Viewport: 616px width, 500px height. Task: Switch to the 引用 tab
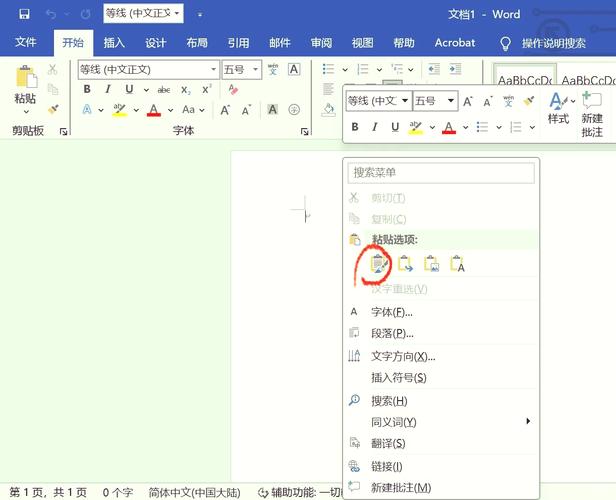click(238, 42)
